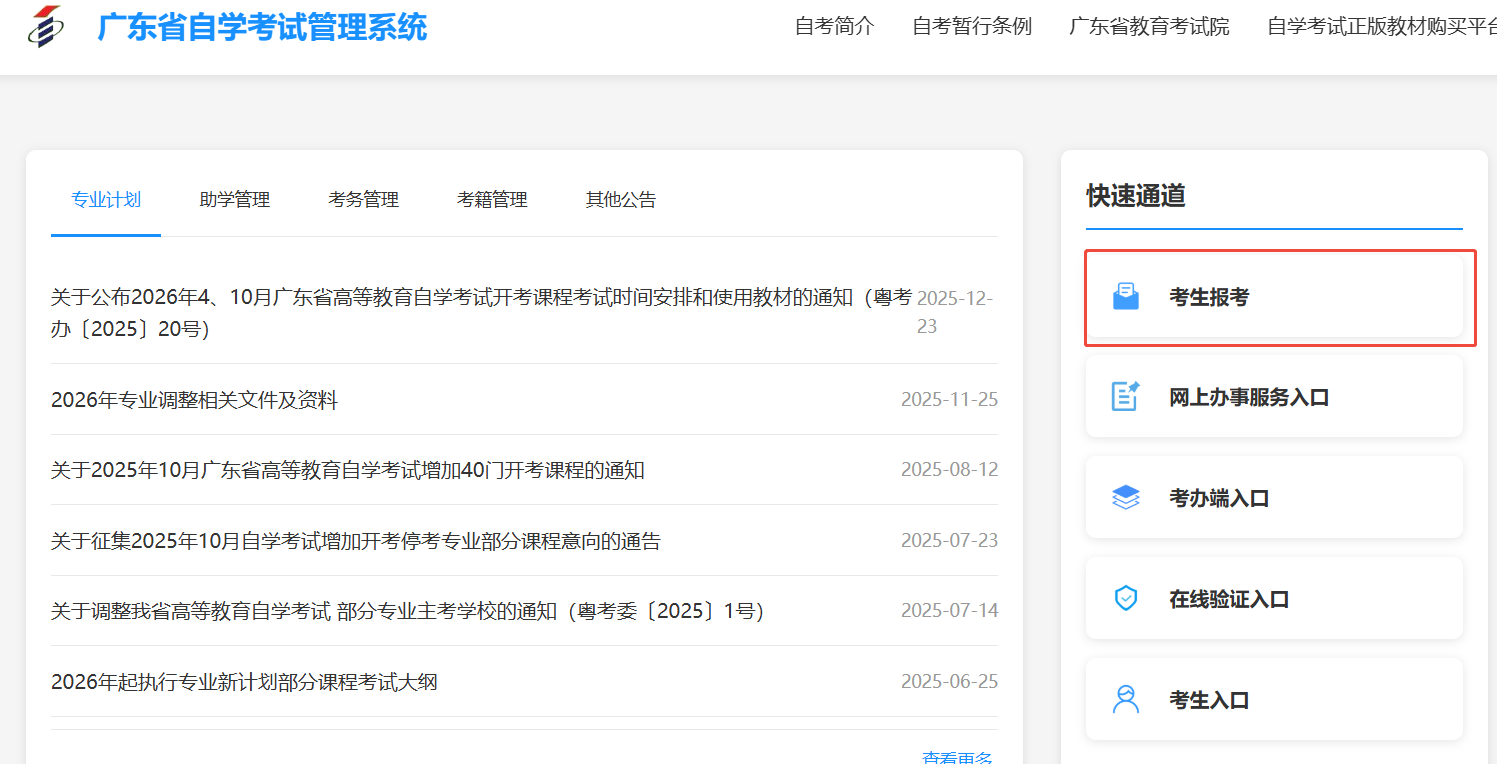Screen dimensions: 1497x764
Task: Open 自学考试正版教材购买平台 navigation link
Action: 1382,27
